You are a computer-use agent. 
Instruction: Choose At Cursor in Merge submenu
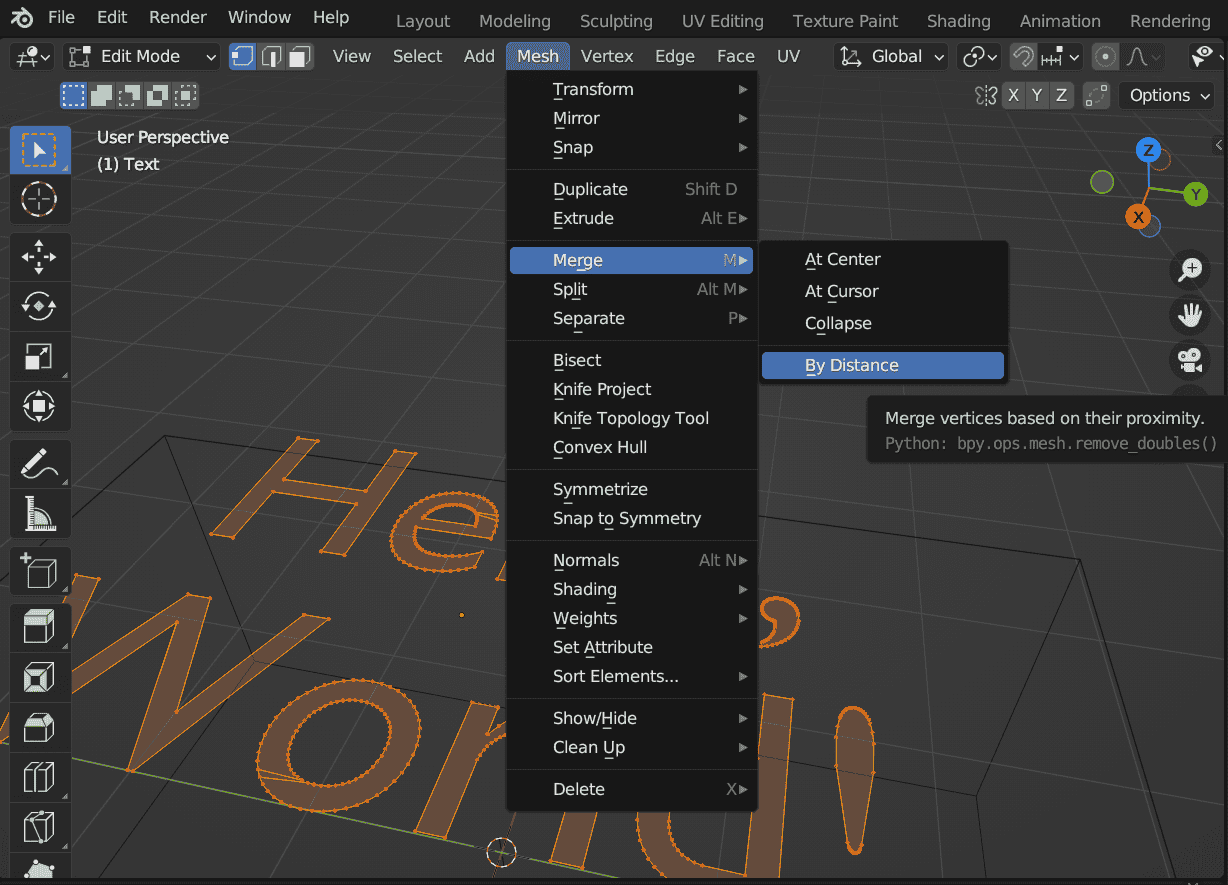pyautogui.click(x=883, y=292)
